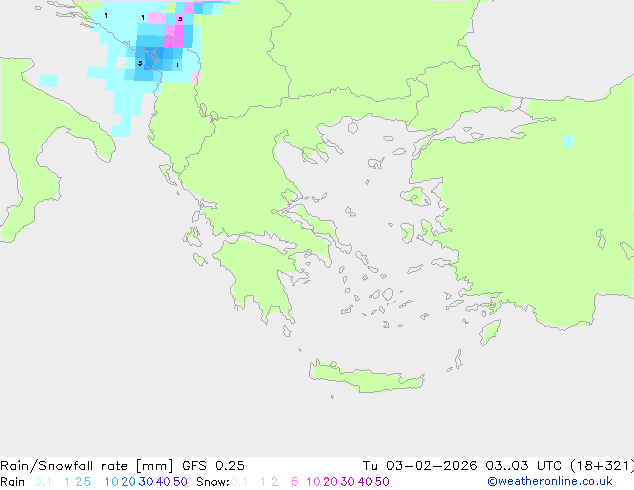This screenshot has height=490, width=634.
Task: Click the 'Rain/Snowfall rate [mm]' title text
Action: coord(86,466)
